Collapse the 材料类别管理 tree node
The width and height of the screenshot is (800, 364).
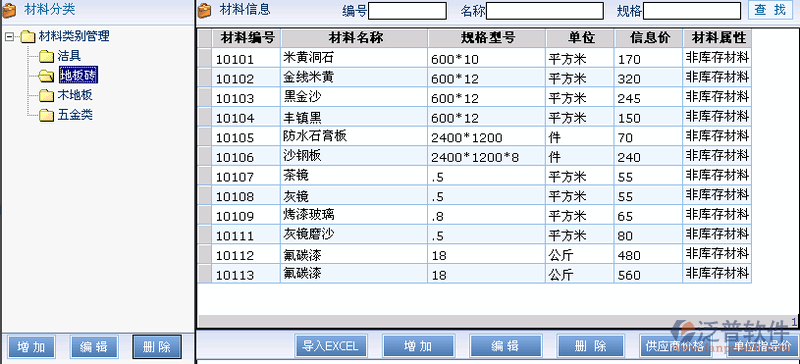click(x=9, y=37)
